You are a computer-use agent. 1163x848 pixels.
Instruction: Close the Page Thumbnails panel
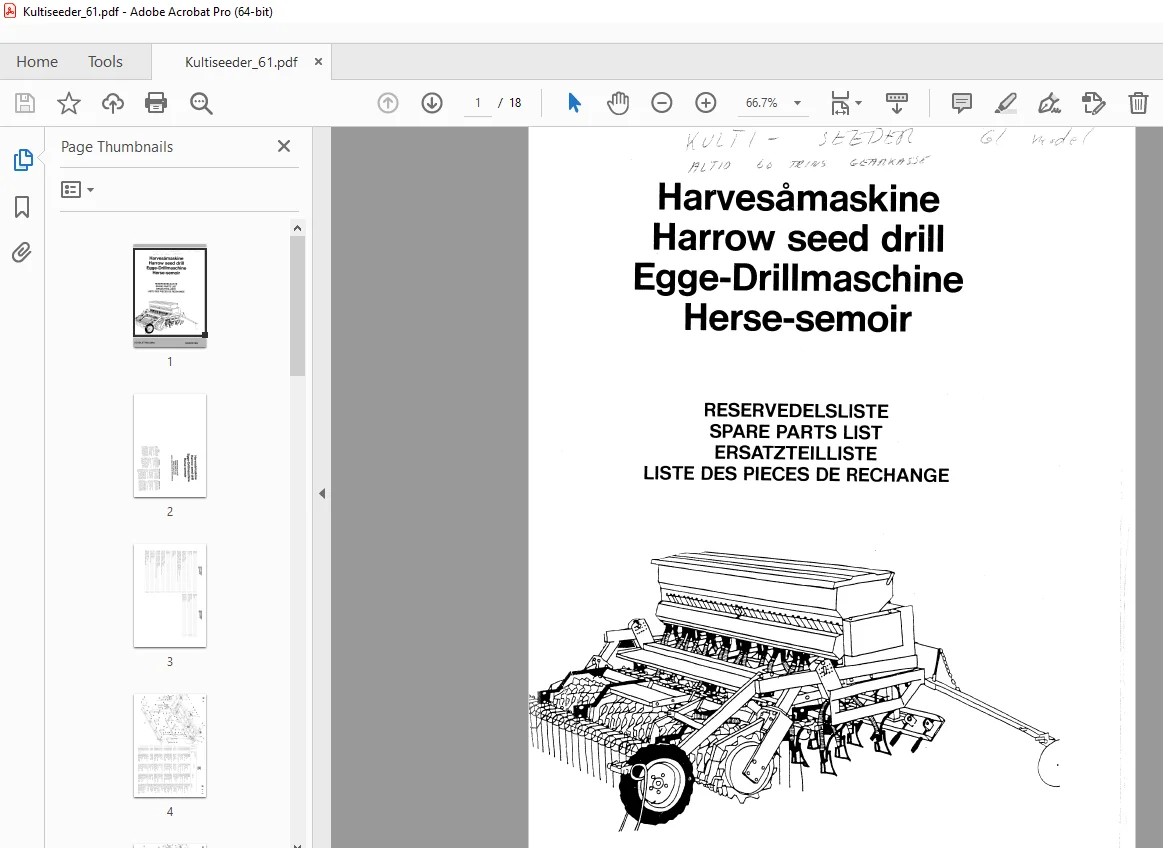click(283, 146)
